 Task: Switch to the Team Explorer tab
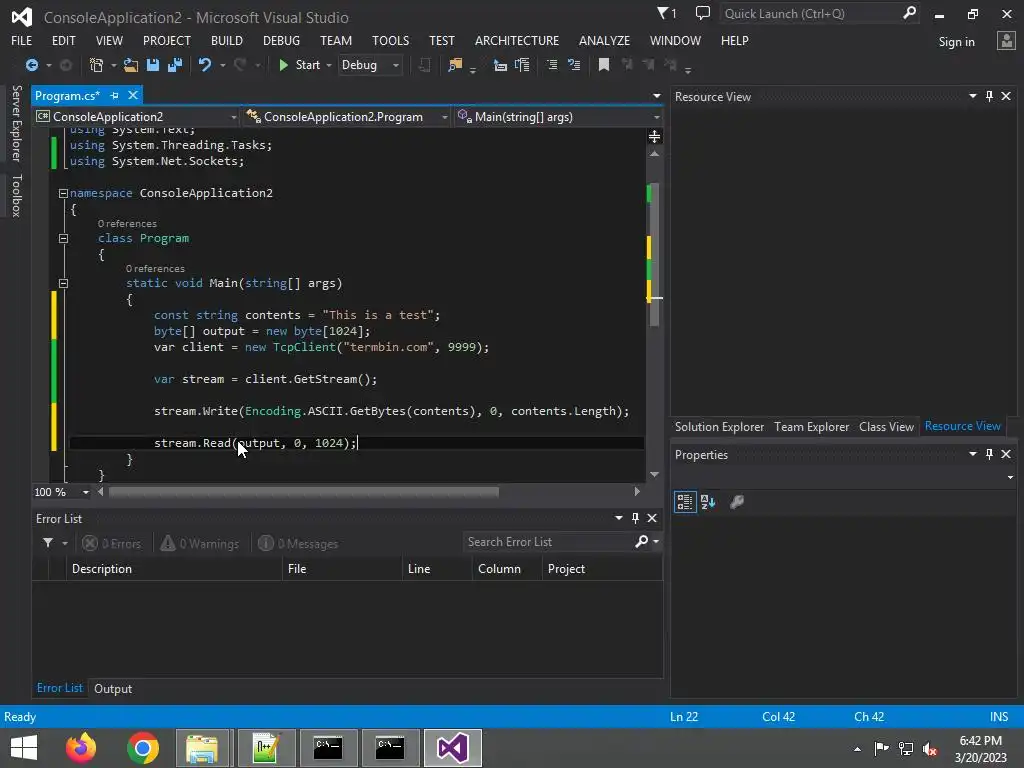pos(811,426)
